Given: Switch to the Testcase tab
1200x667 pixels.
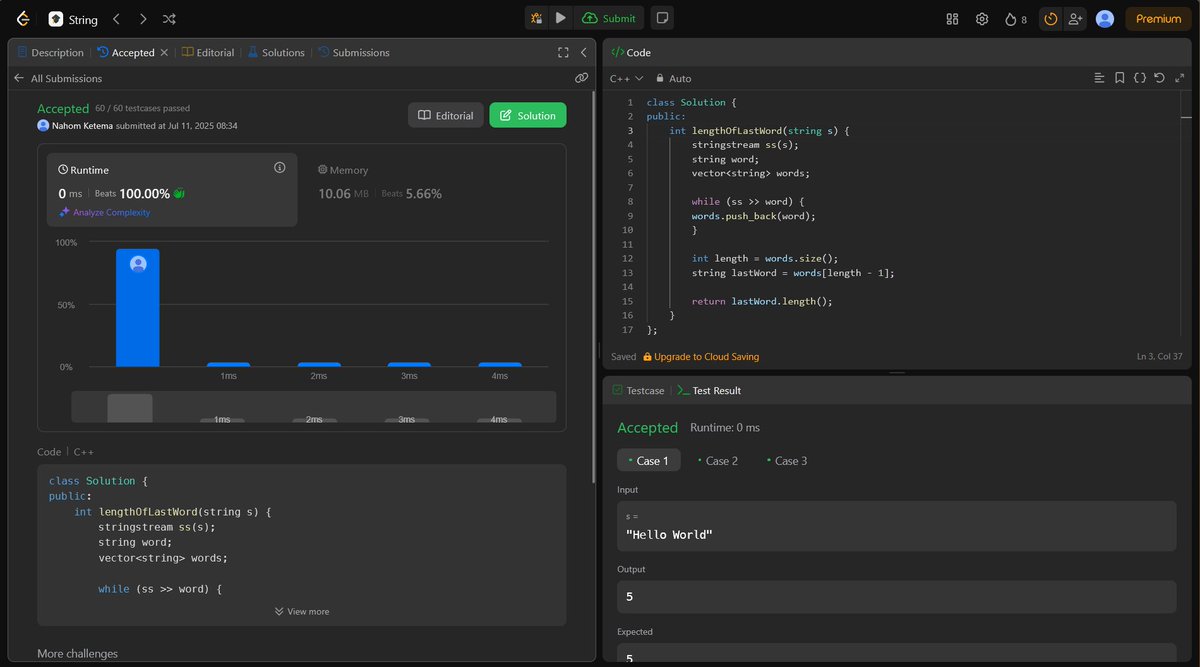Looking at the screenshot, I should point(637,390).
